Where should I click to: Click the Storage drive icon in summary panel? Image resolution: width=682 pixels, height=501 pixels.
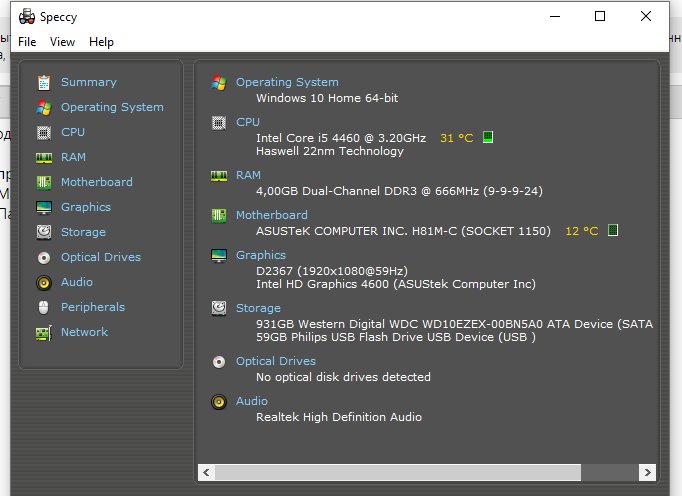[219, 308]
